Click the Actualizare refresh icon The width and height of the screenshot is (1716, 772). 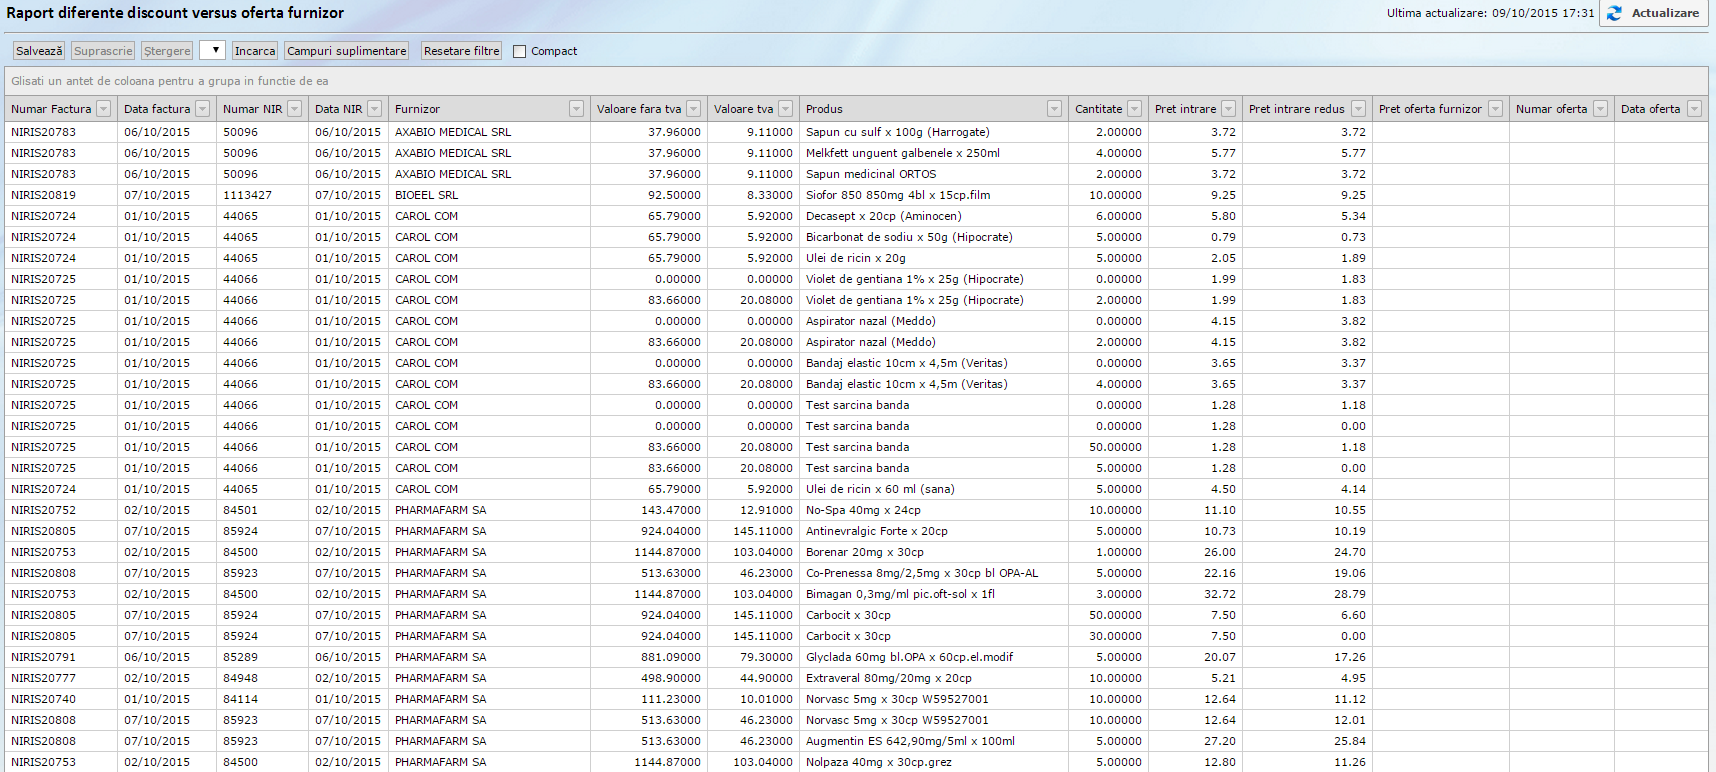point(1614,13)
